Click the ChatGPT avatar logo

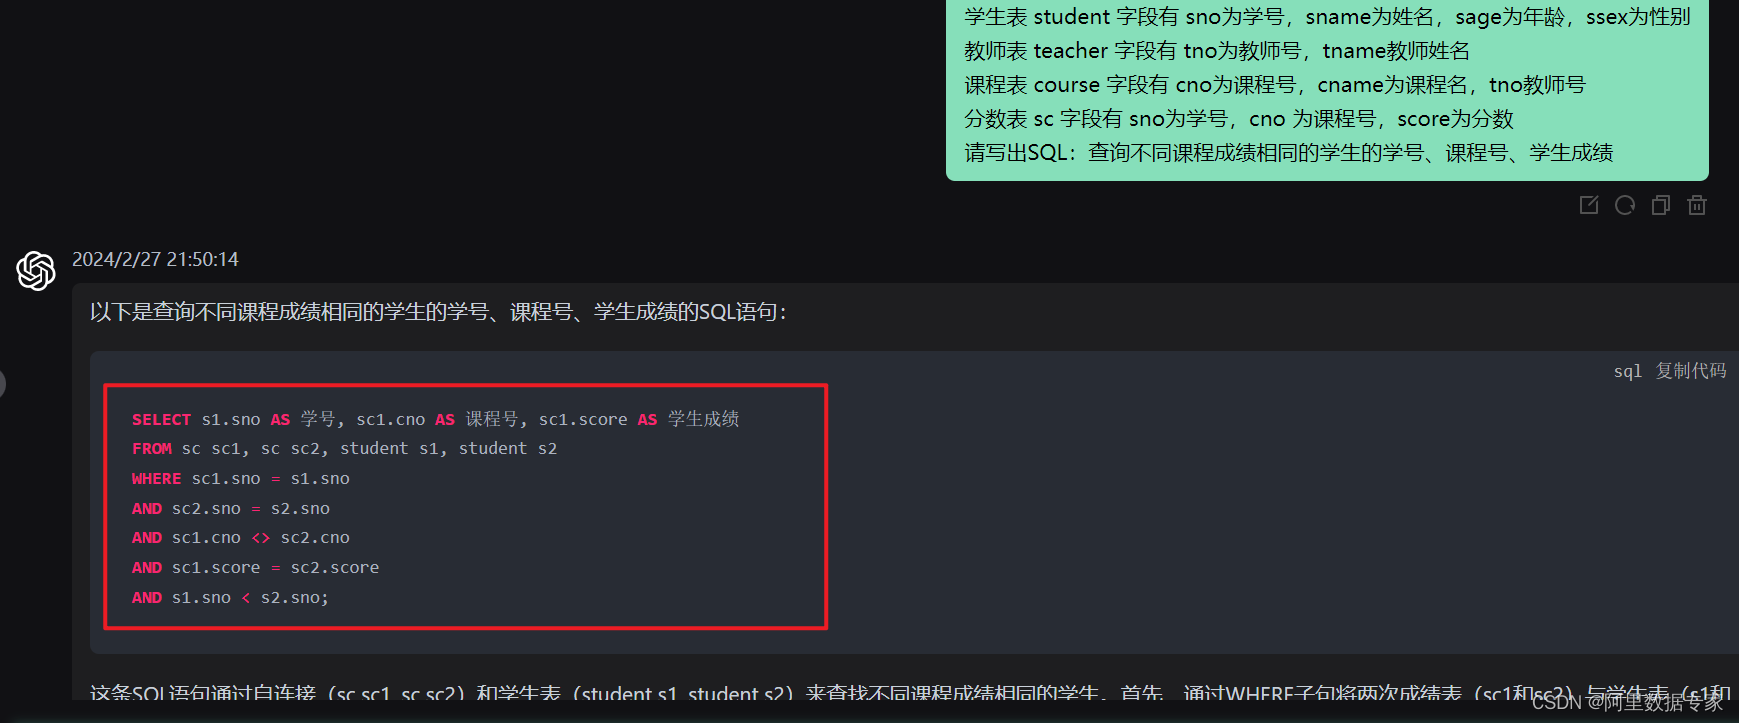point(36,271)
